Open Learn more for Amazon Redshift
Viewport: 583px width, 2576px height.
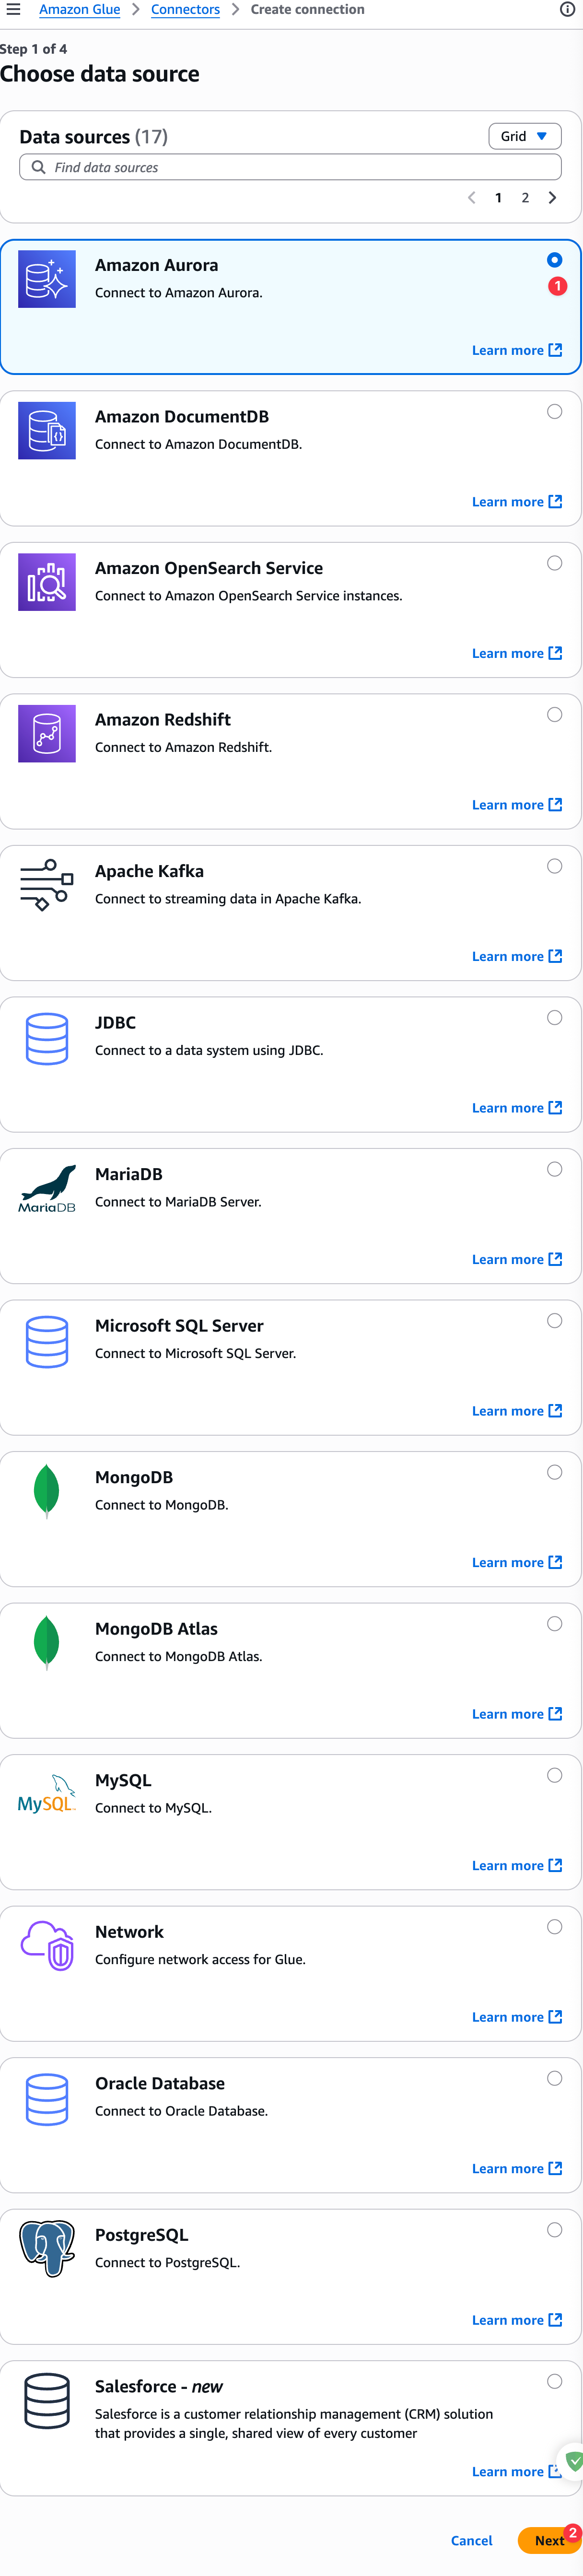point(517,805)
